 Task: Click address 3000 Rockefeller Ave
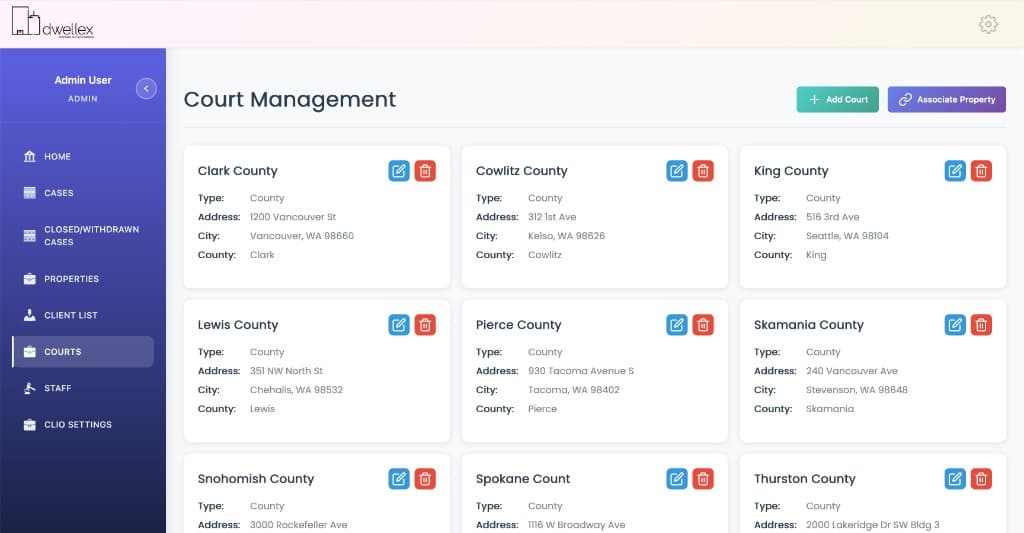click(x=298, y=525)
